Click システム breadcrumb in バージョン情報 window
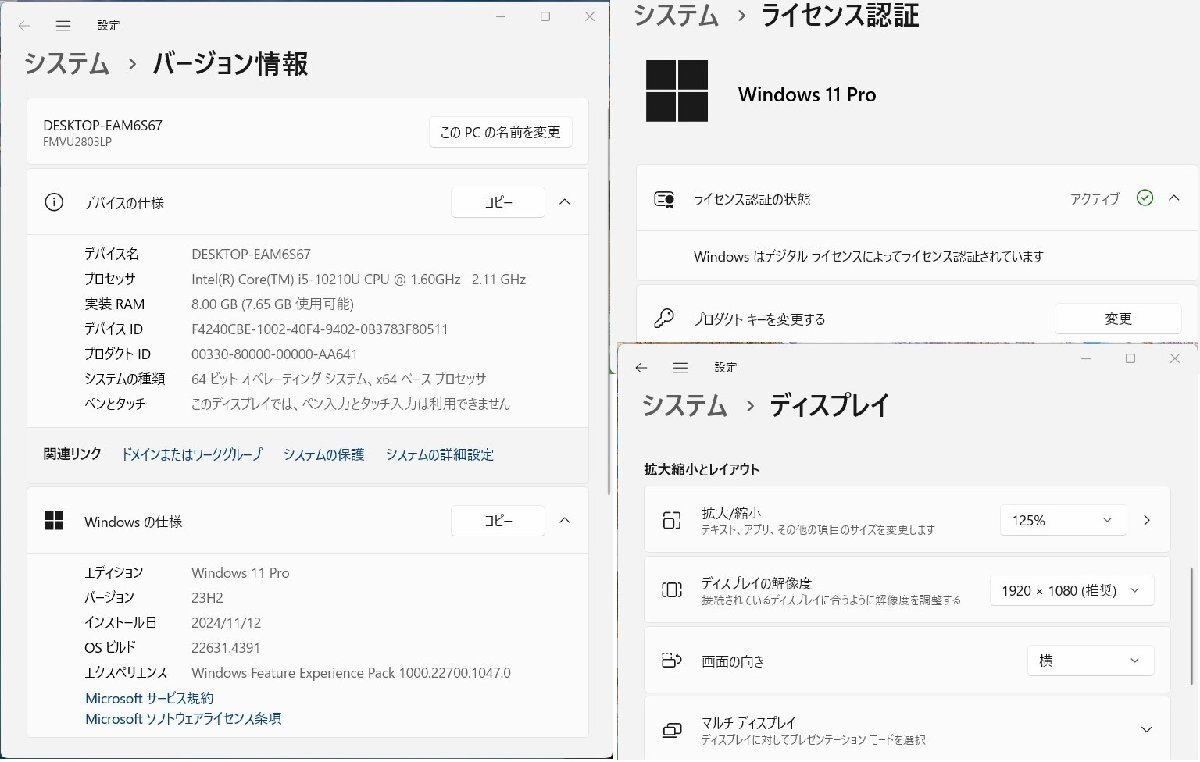Viewport: 1200px width, 762px height. click(x=67, y=64)
